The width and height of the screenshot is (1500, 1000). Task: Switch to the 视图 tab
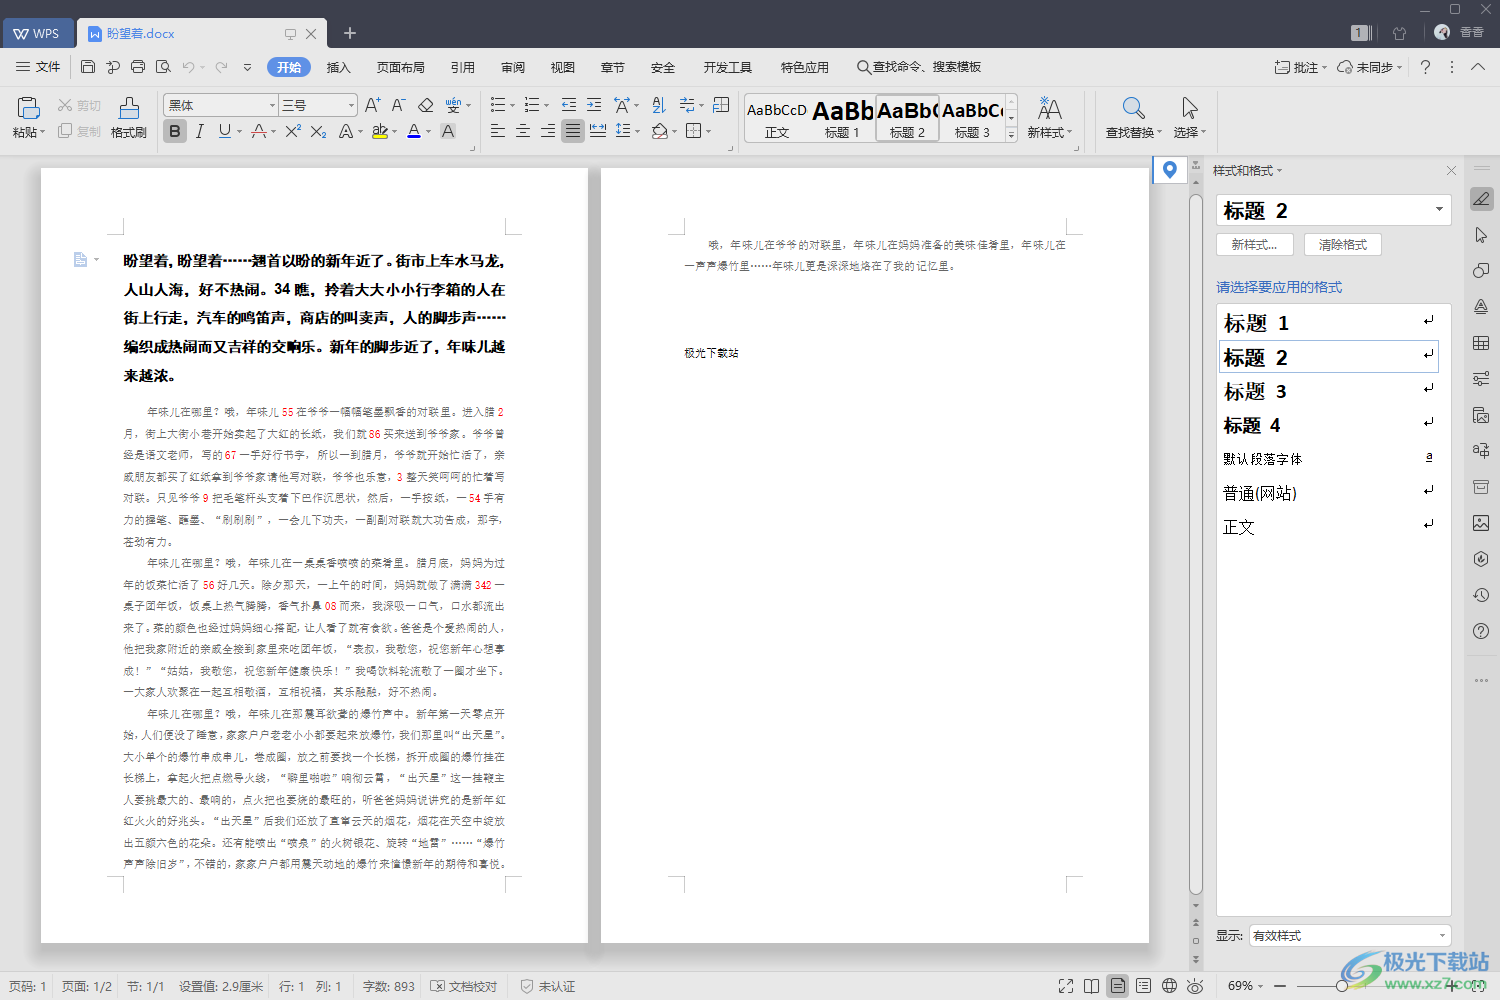click(x=563, y=67)
